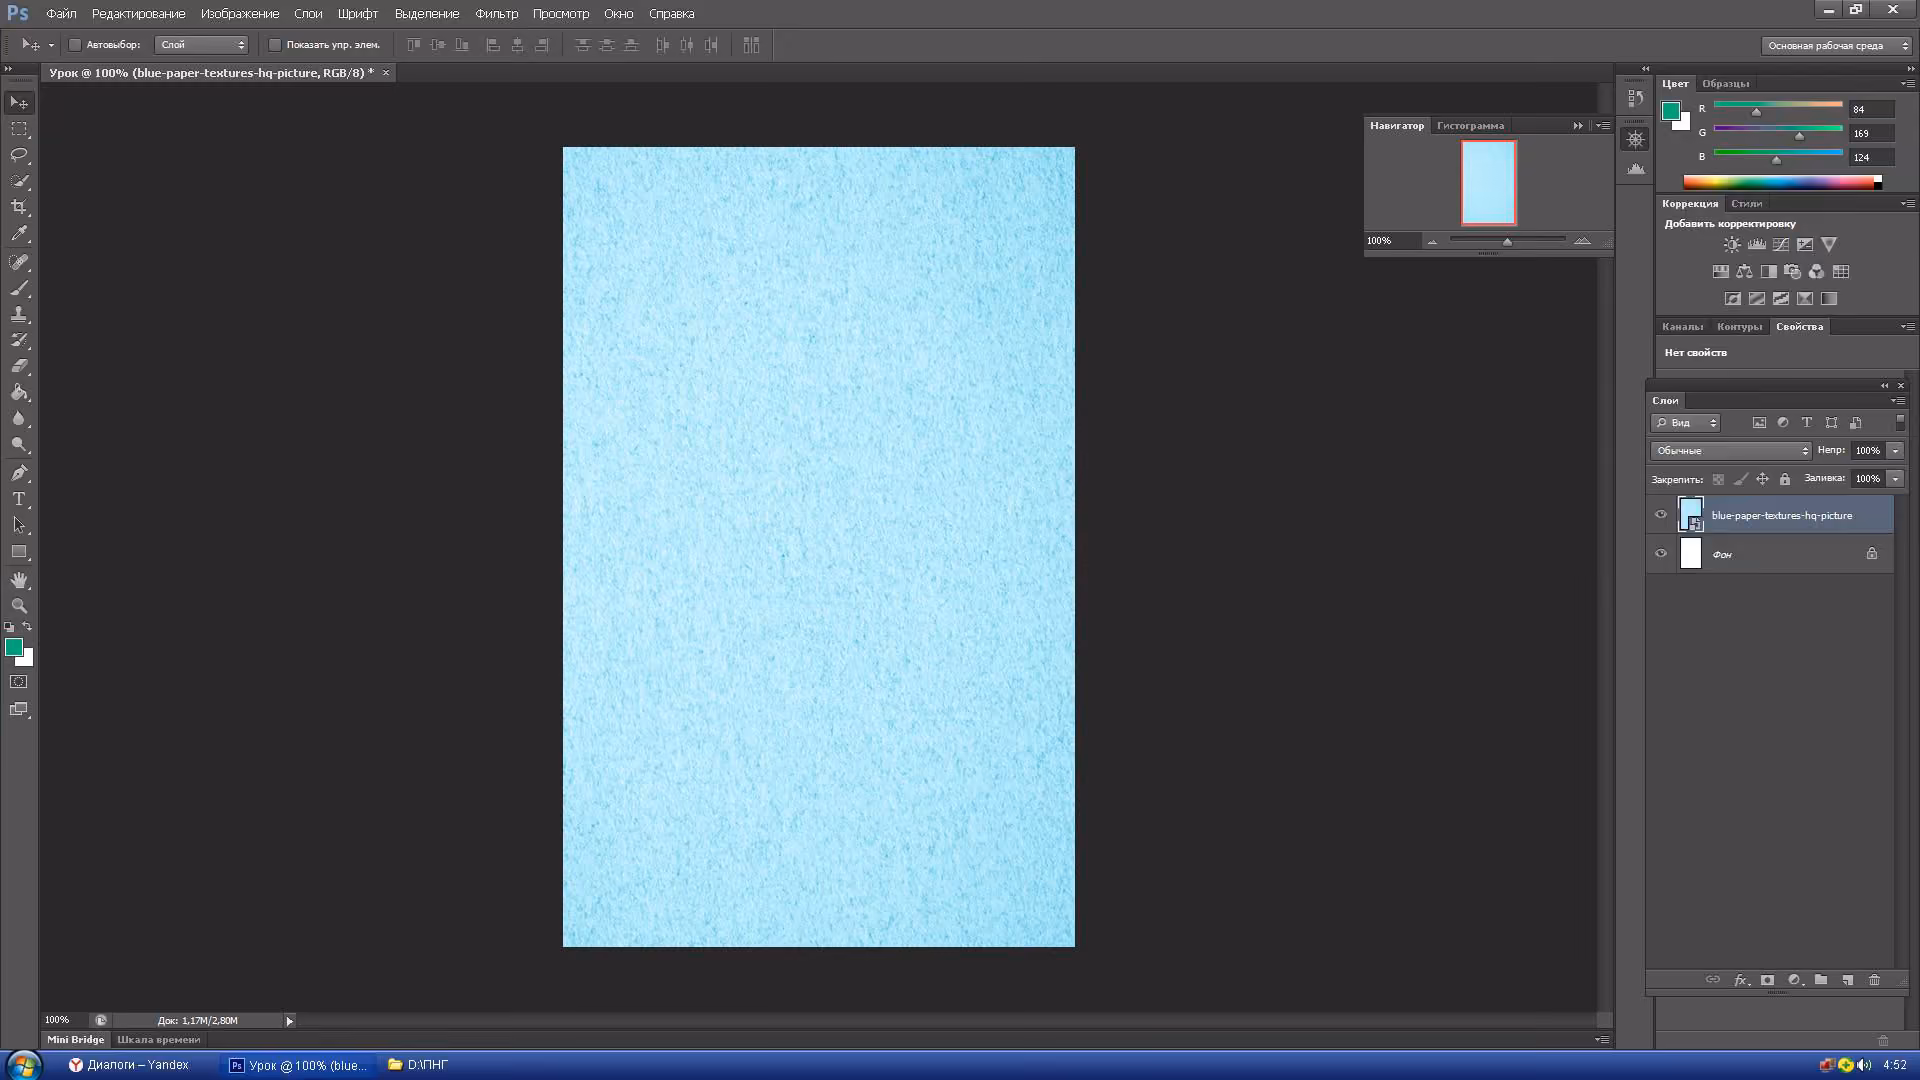This screenshot has width=1920, height=1080.
Task: Open the Фильтр menu
Action: pyautogui.click(x=496, y=14)
